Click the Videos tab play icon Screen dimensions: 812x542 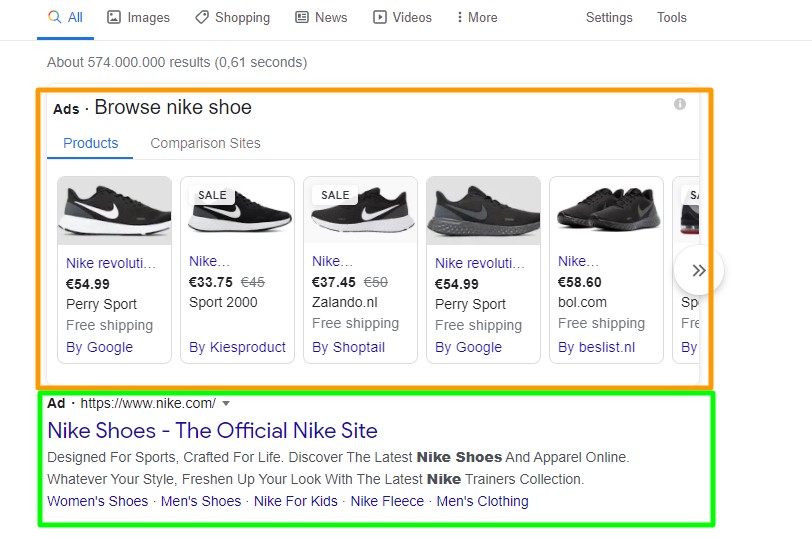(380, 17)
